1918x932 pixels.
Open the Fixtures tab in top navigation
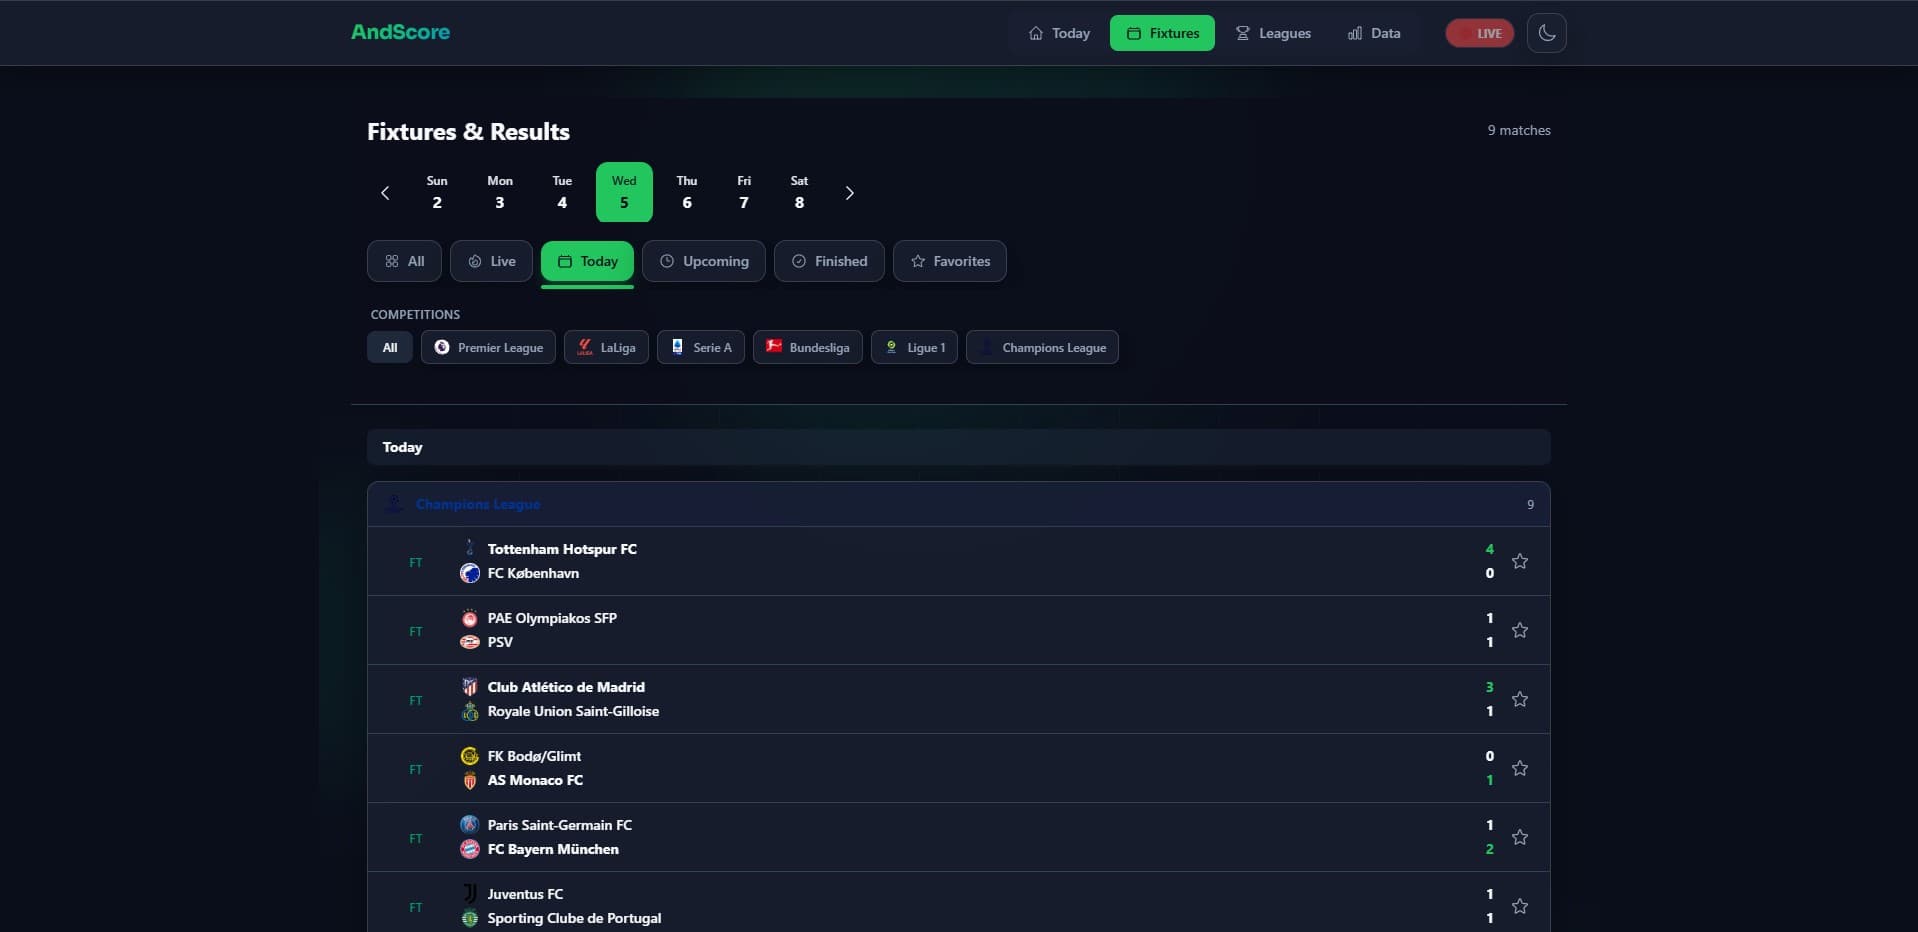pyautogui.click(x=1162, y=33)
